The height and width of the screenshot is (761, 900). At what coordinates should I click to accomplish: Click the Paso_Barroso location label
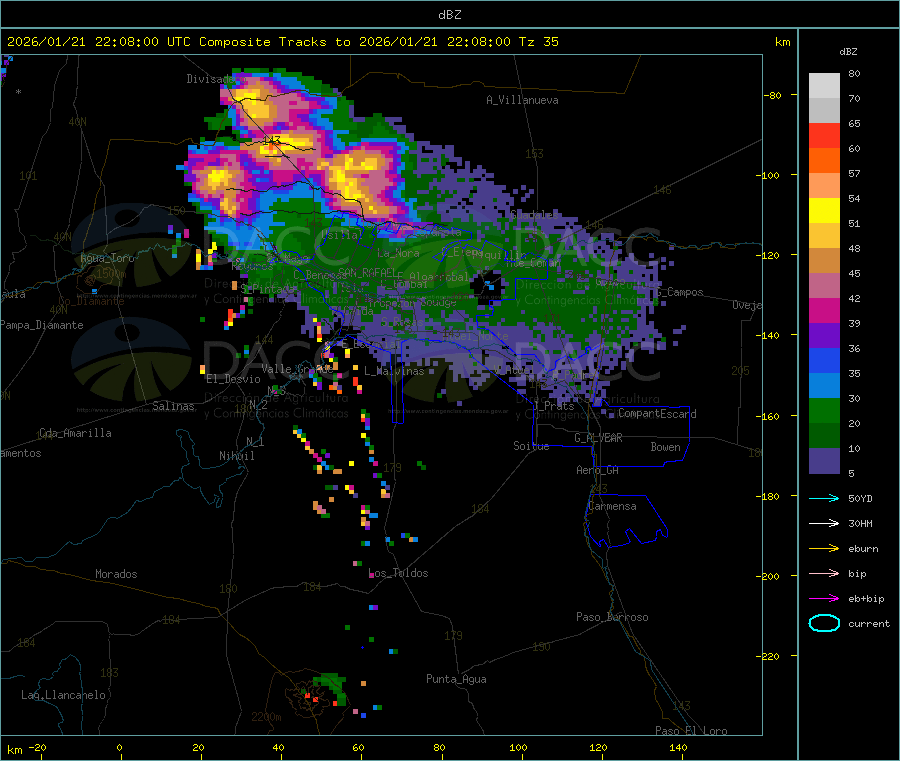tap(612, 617)
